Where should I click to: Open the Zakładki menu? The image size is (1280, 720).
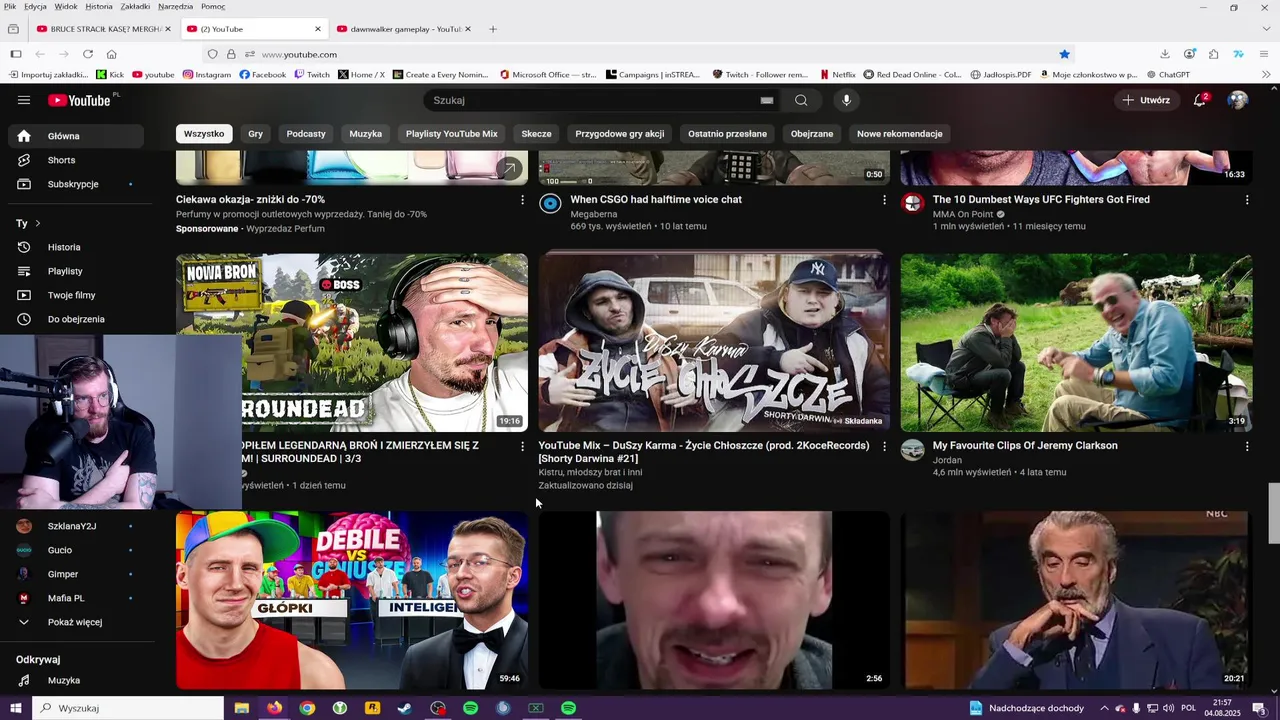(135, 6)
